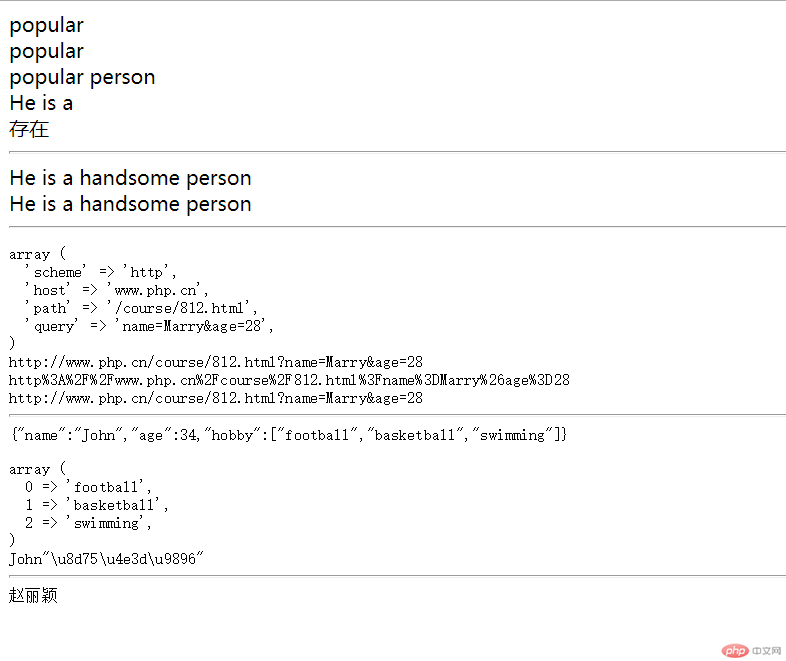Click the John"\u8d75\u4e3d\u9896" output line

pos(106,559)
